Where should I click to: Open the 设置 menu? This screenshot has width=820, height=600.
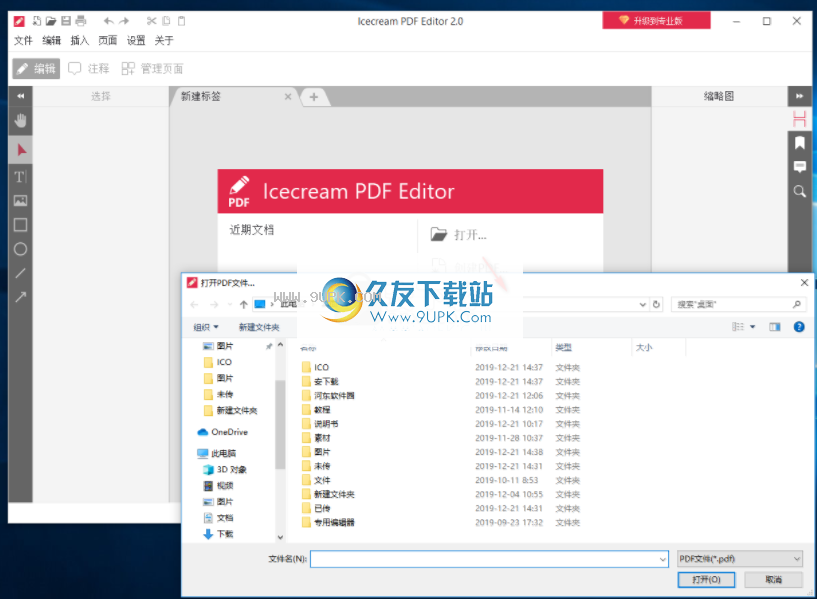tap(136, 40)
